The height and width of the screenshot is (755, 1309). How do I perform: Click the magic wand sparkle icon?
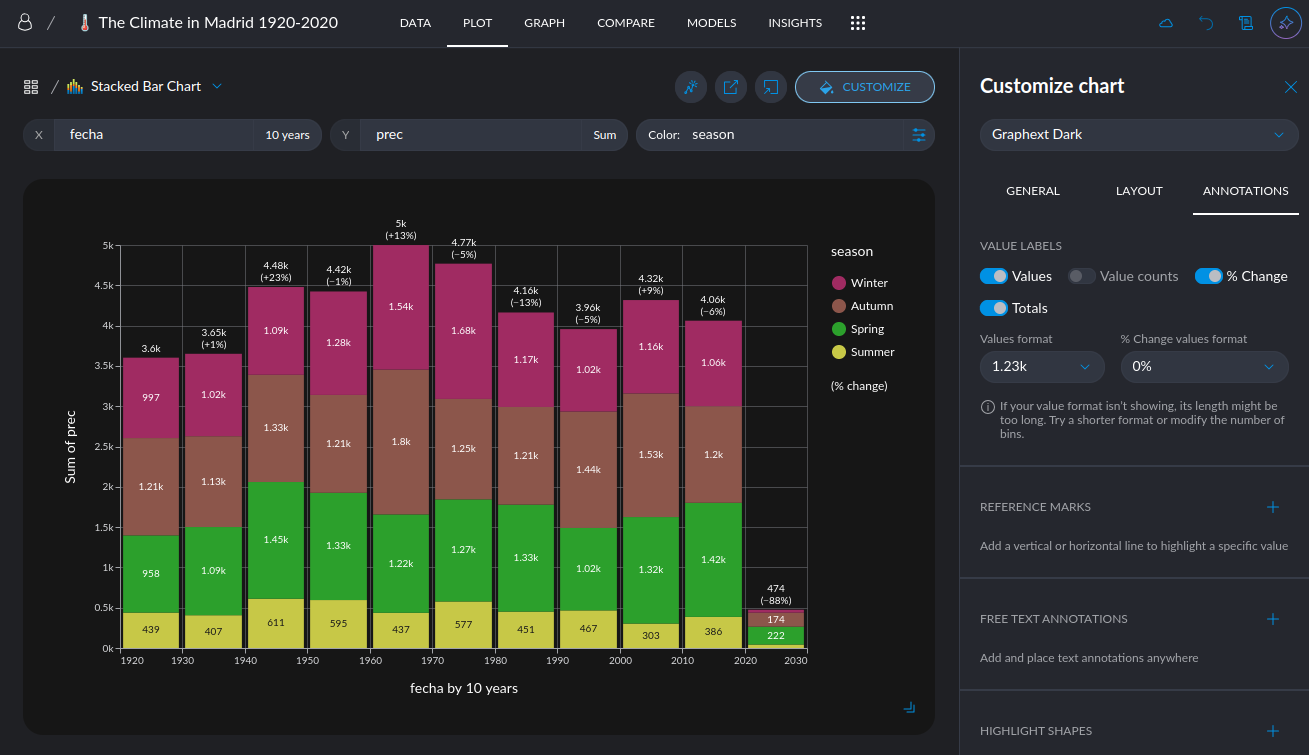691,87
